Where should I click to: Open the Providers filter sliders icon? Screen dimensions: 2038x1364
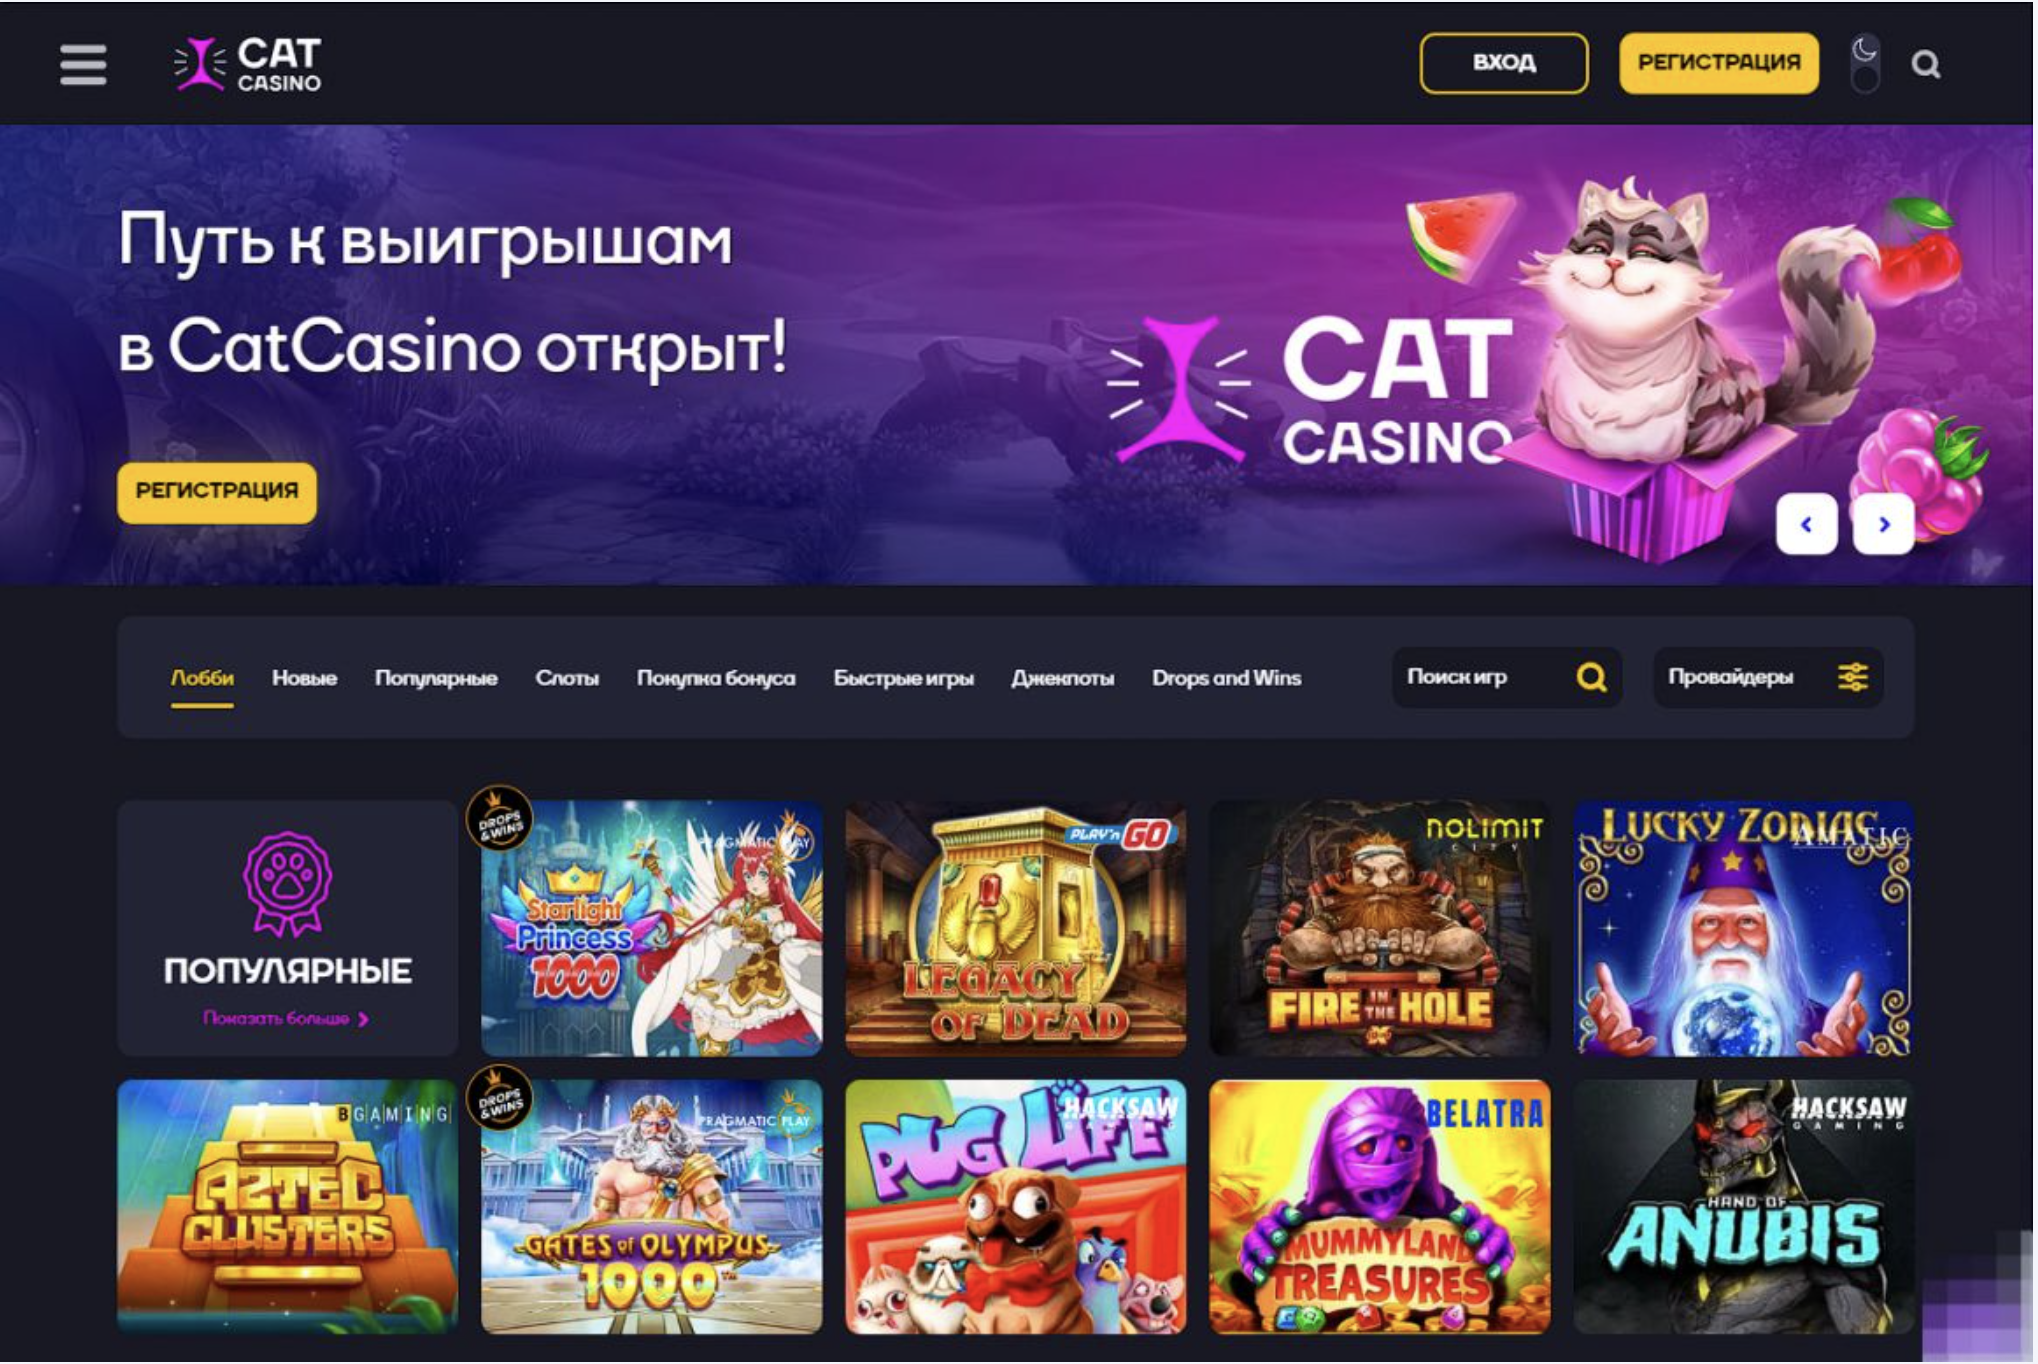click(x=1853, y=678)
